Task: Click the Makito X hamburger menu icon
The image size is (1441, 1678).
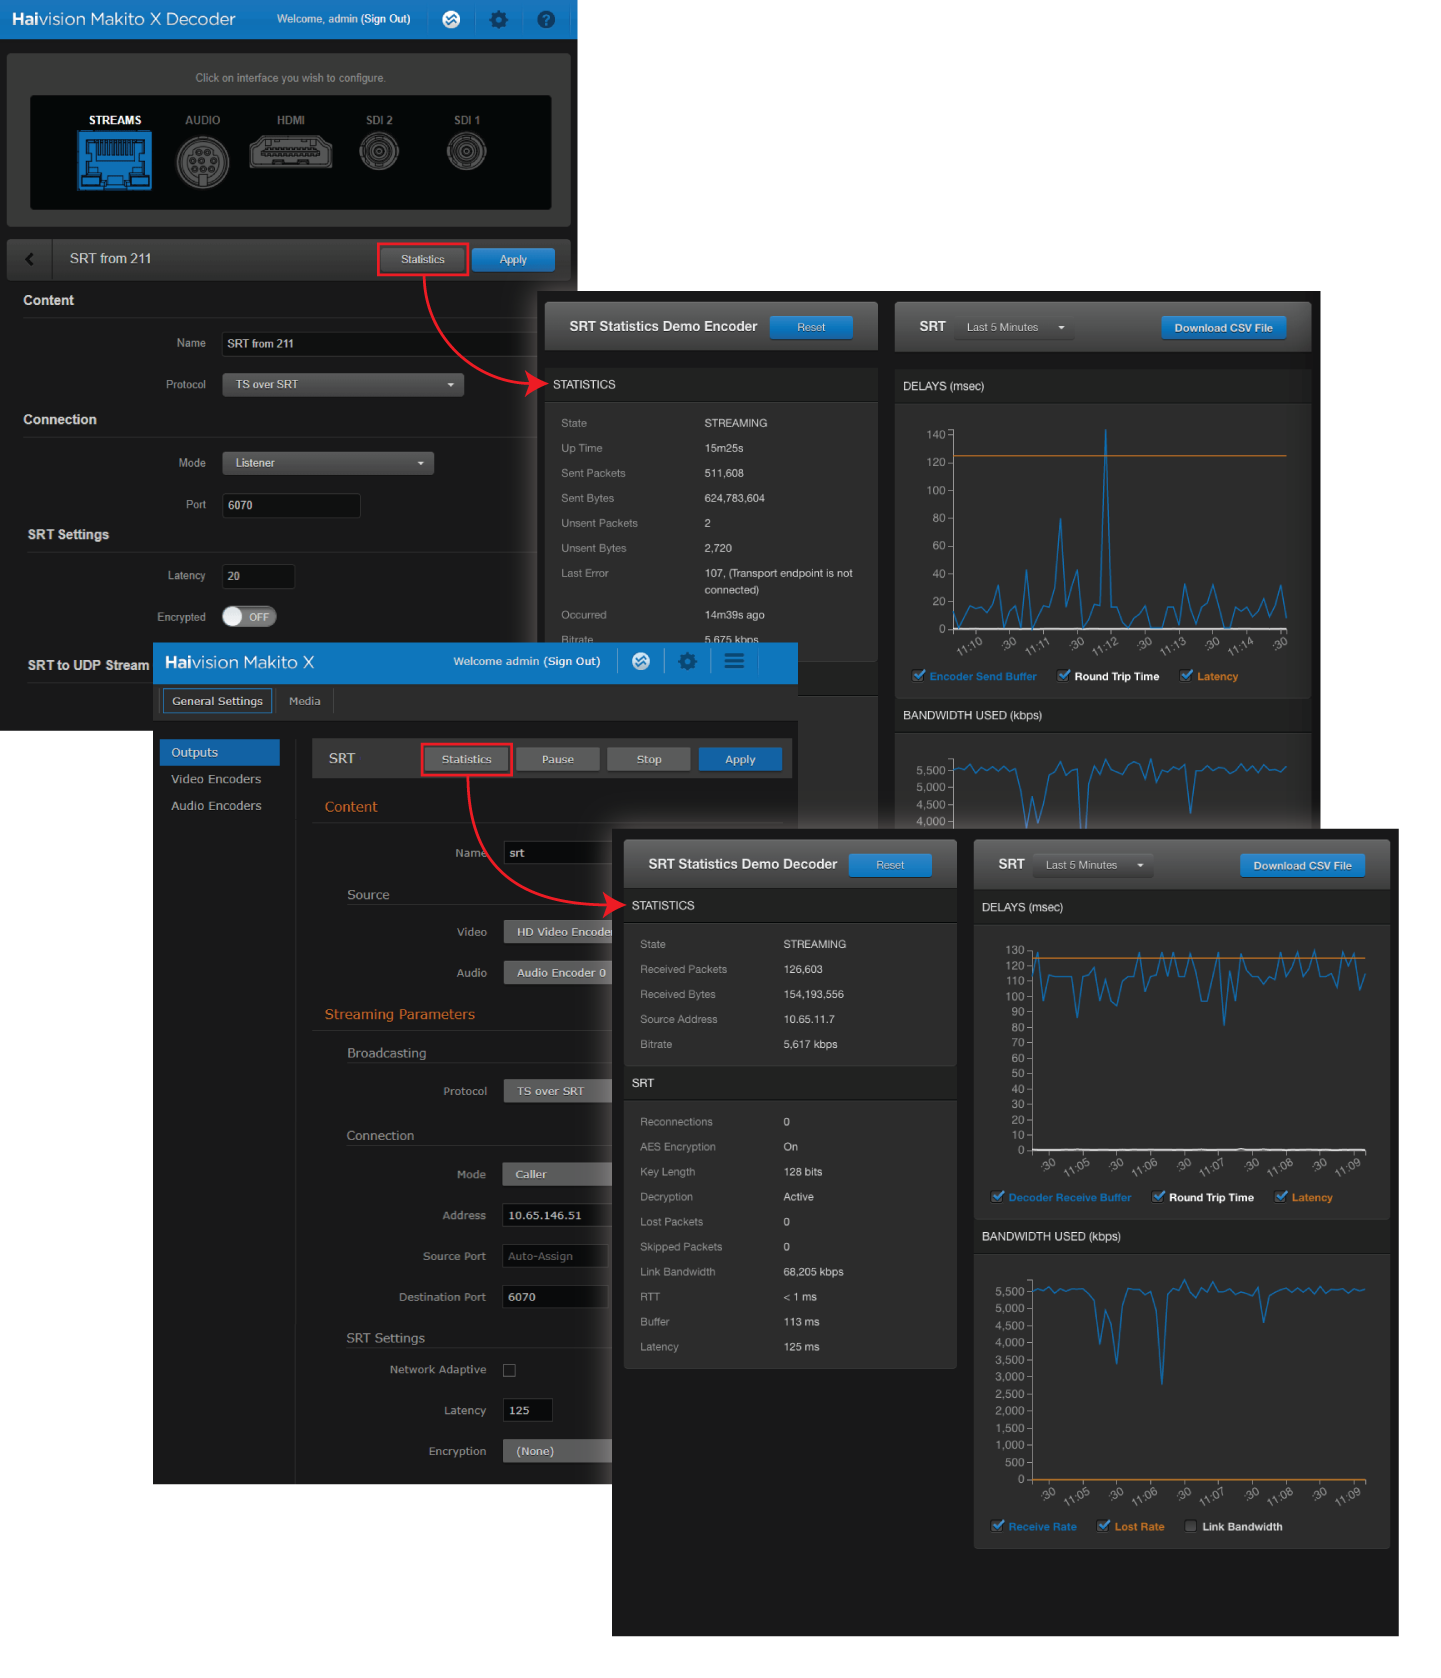Action: (734, 661)
